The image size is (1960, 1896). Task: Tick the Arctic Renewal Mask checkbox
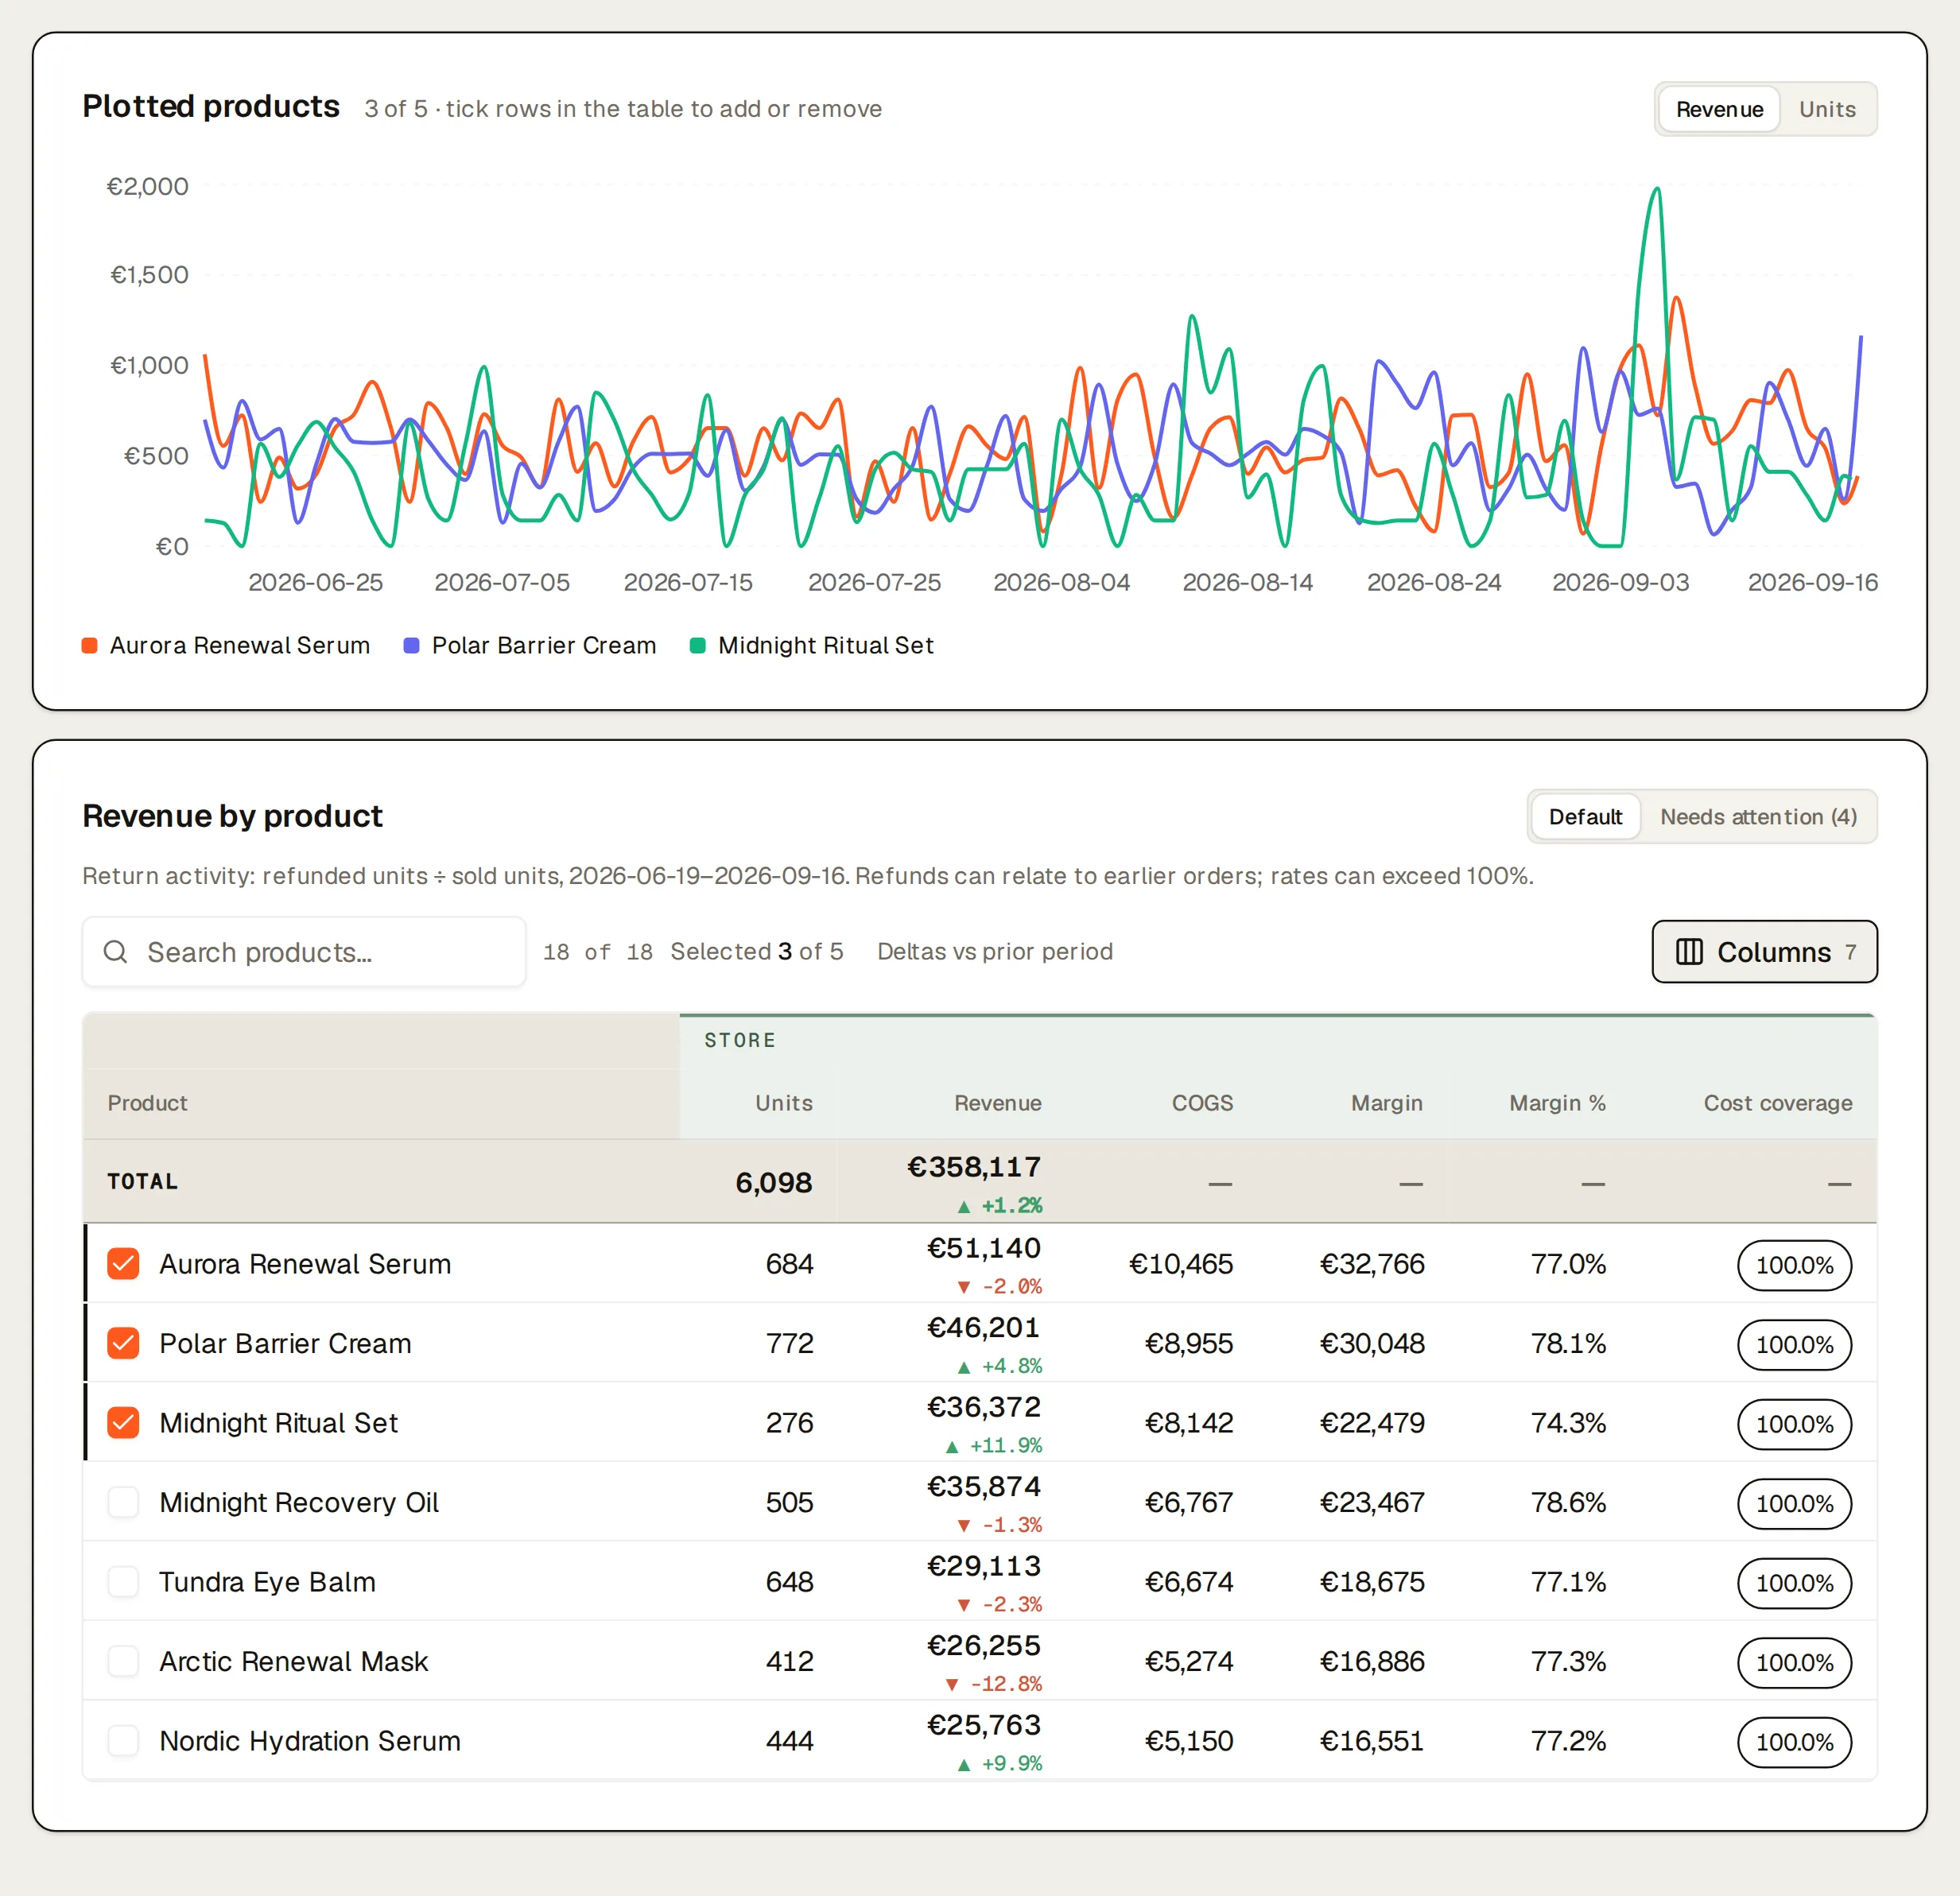(123, 1661)
